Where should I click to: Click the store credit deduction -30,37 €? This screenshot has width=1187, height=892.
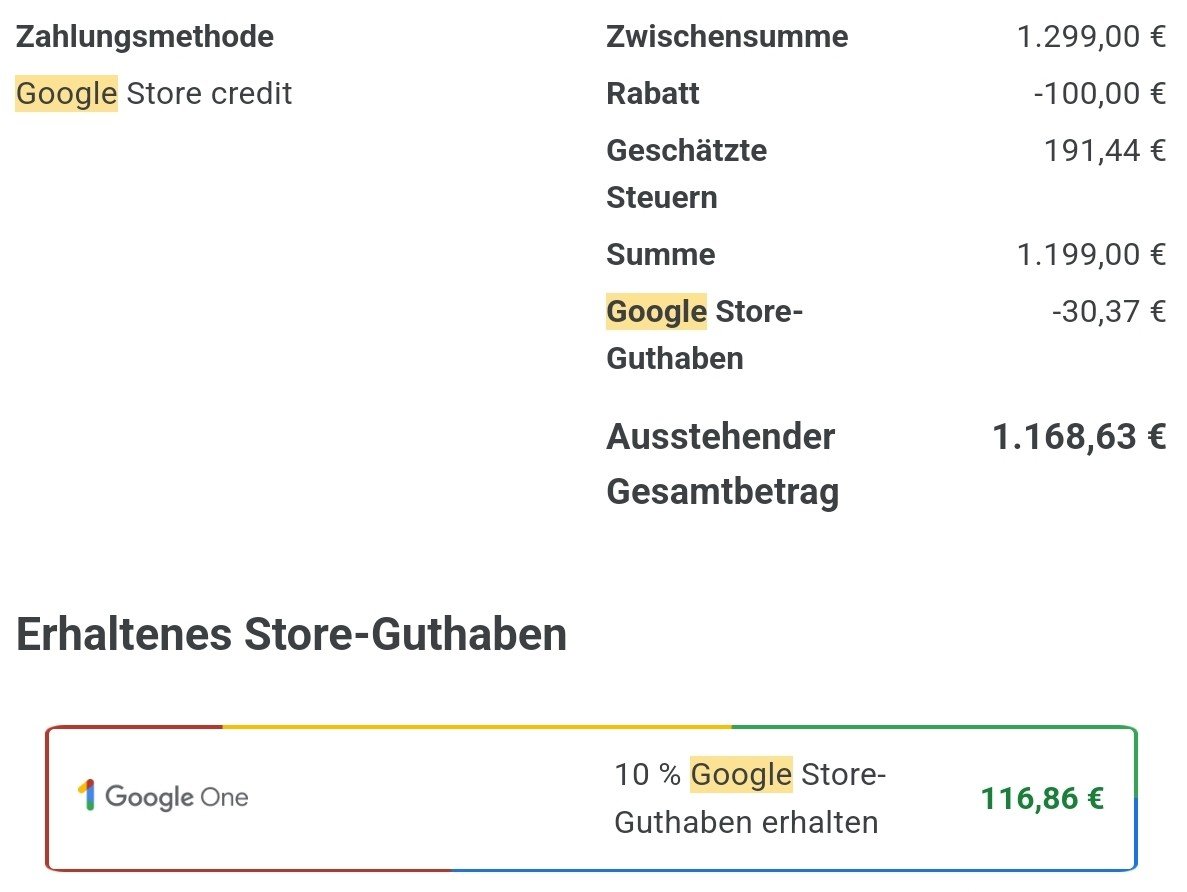click(x=1109, y=311)
